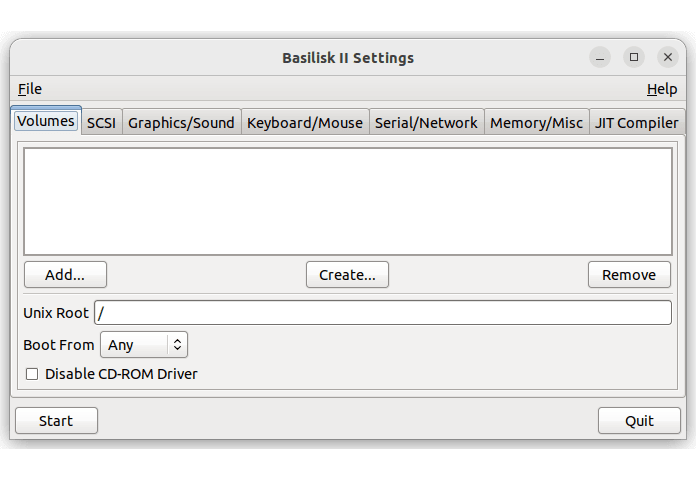Click inside the empty volumes list
Image resolution: width=696 pixels, height=480 pixels.
point(348,202)
